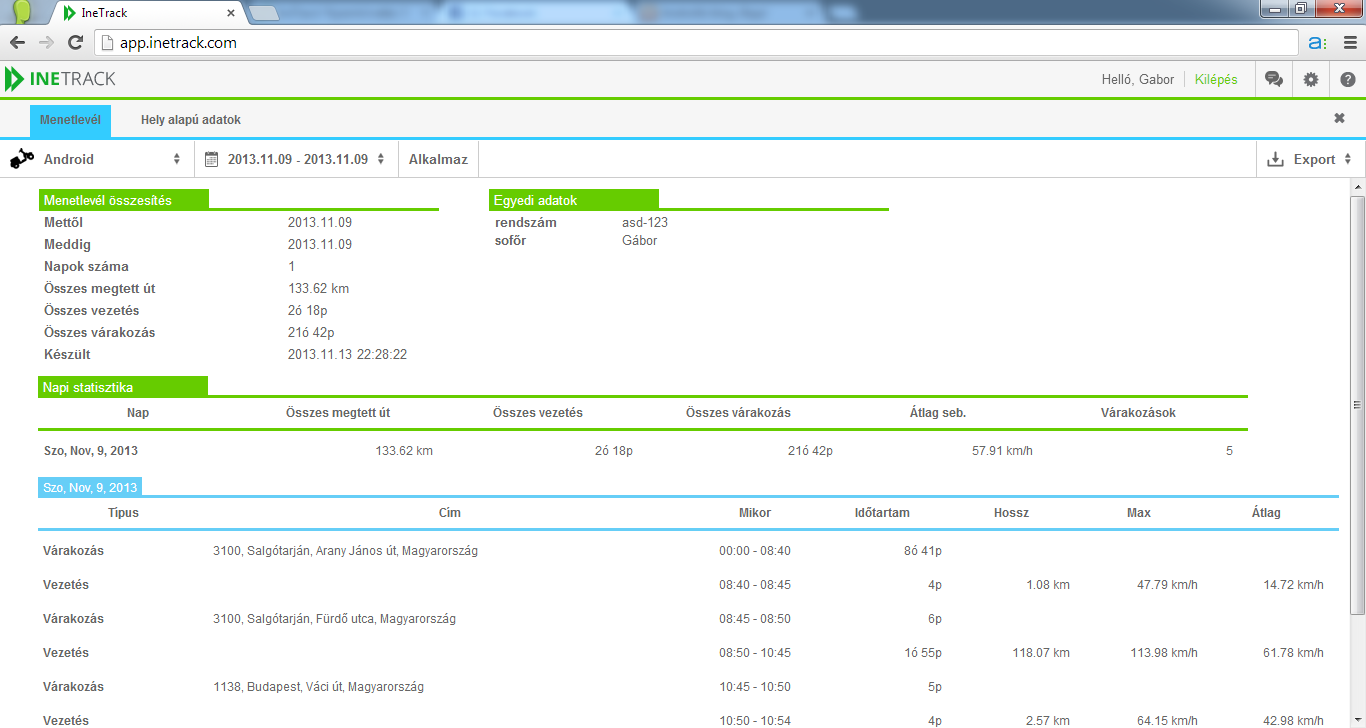Click the Egyedi adatok header
Image resolution: width=1366 pixels, height=728 pixels.
coord(574,200)
